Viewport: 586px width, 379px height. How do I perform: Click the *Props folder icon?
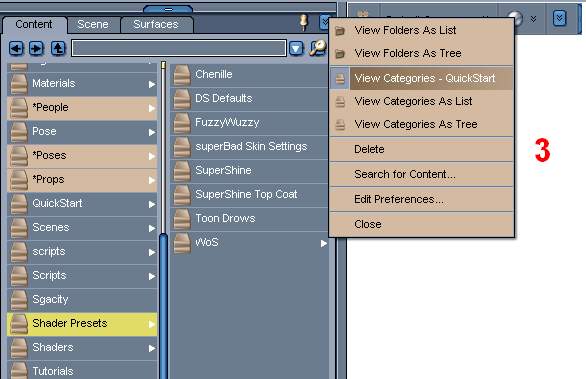(19, 180)
